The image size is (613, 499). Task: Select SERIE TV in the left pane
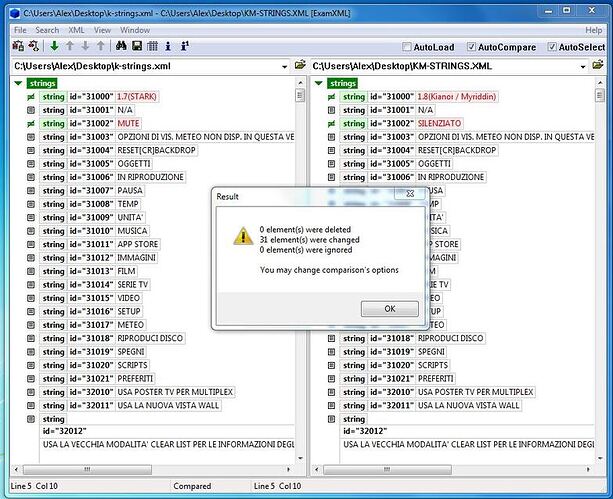133,285
